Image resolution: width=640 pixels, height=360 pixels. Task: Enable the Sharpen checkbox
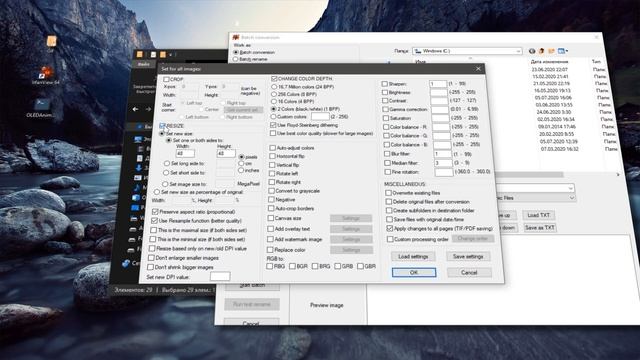pos(384,84)
